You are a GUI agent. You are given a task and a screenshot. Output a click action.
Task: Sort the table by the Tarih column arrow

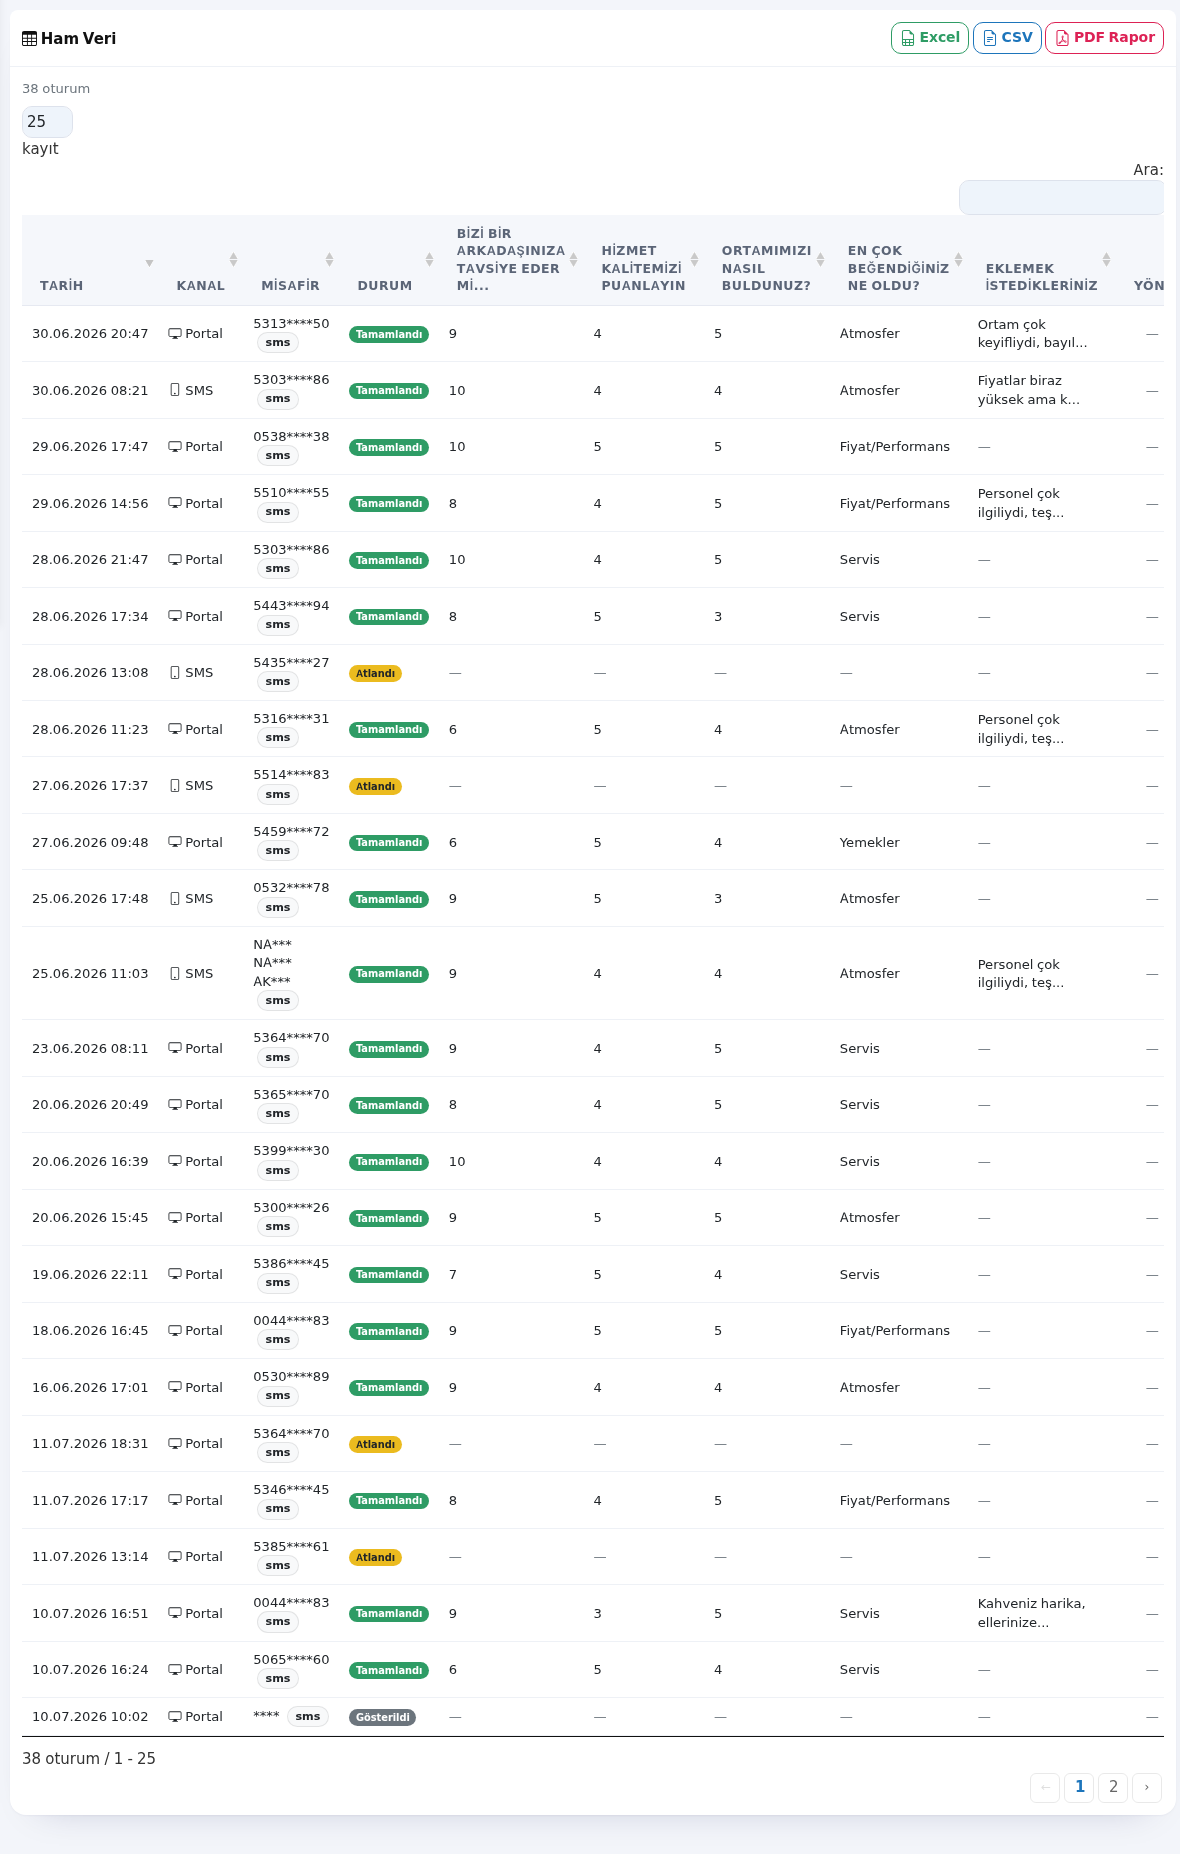[x=149, y=263]
